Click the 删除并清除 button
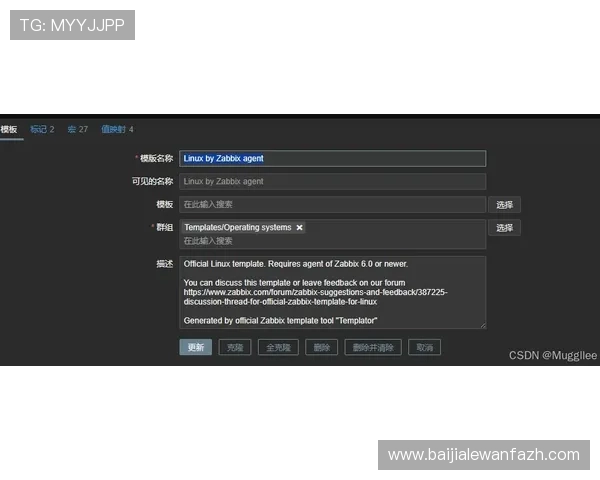The image size is (600, 480). point(373,348)
